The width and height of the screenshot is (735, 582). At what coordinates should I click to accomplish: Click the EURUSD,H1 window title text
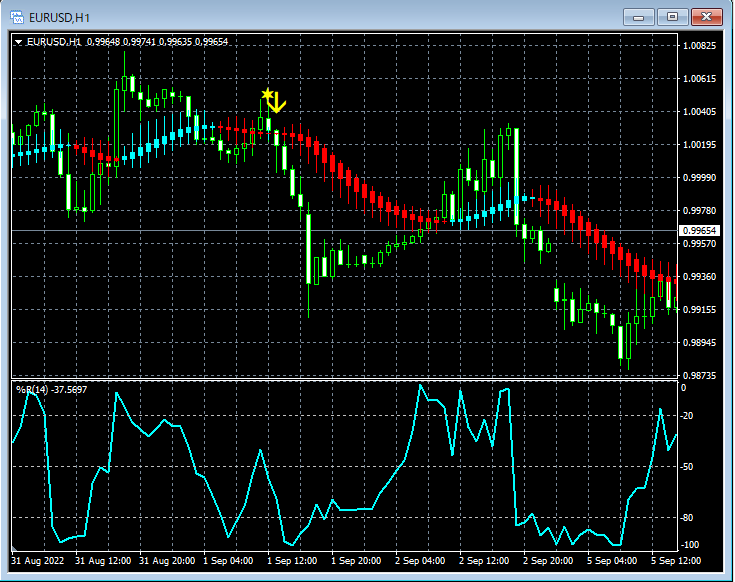pyautogui.click(x=59, y=18)
